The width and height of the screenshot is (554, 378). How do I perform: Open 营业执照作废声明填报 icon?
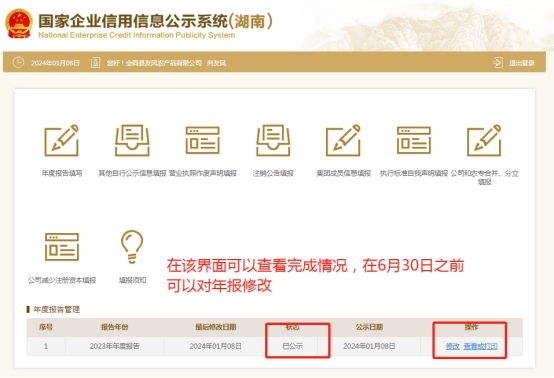pos(202,140)
